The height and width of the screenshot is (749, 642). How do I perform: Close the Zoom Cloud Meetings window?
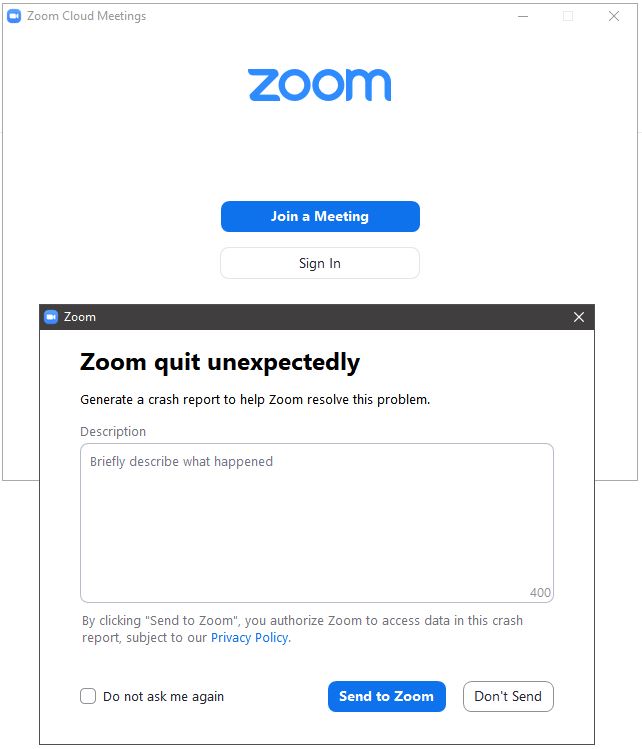click(x=614, y=16)
